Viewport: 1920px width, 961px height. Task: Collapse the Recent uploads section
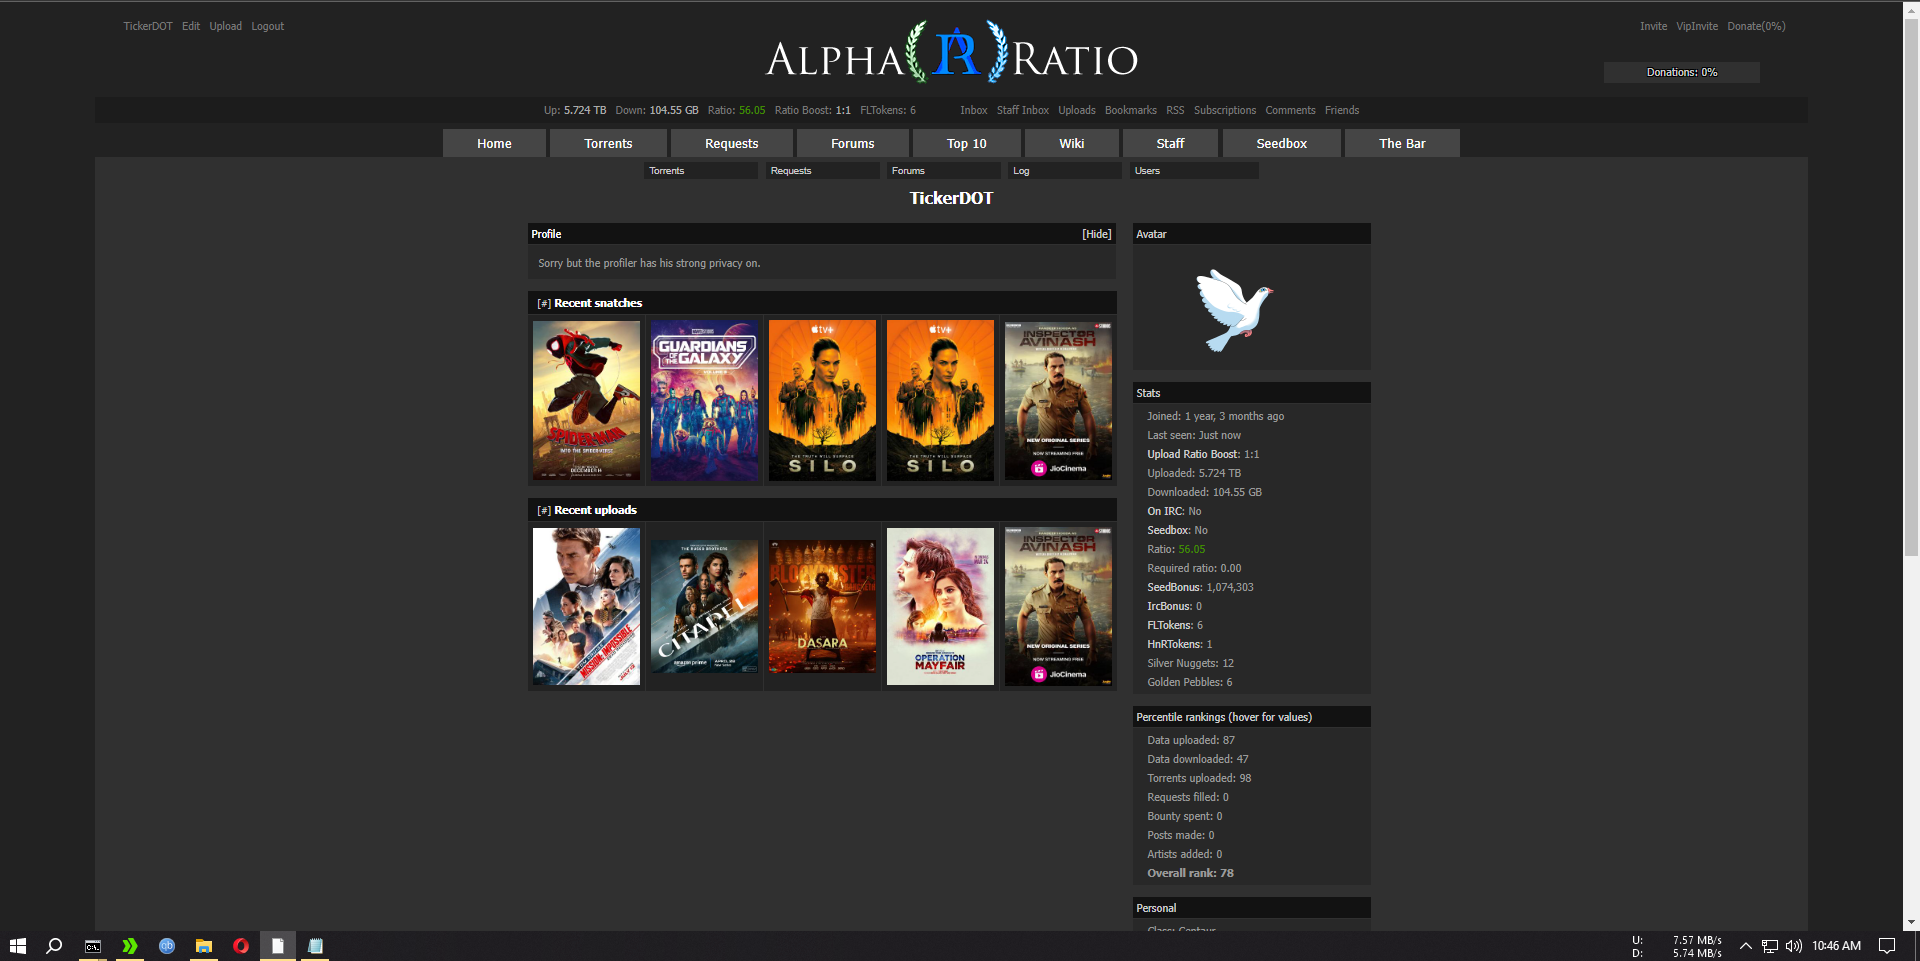click(544, 510)
